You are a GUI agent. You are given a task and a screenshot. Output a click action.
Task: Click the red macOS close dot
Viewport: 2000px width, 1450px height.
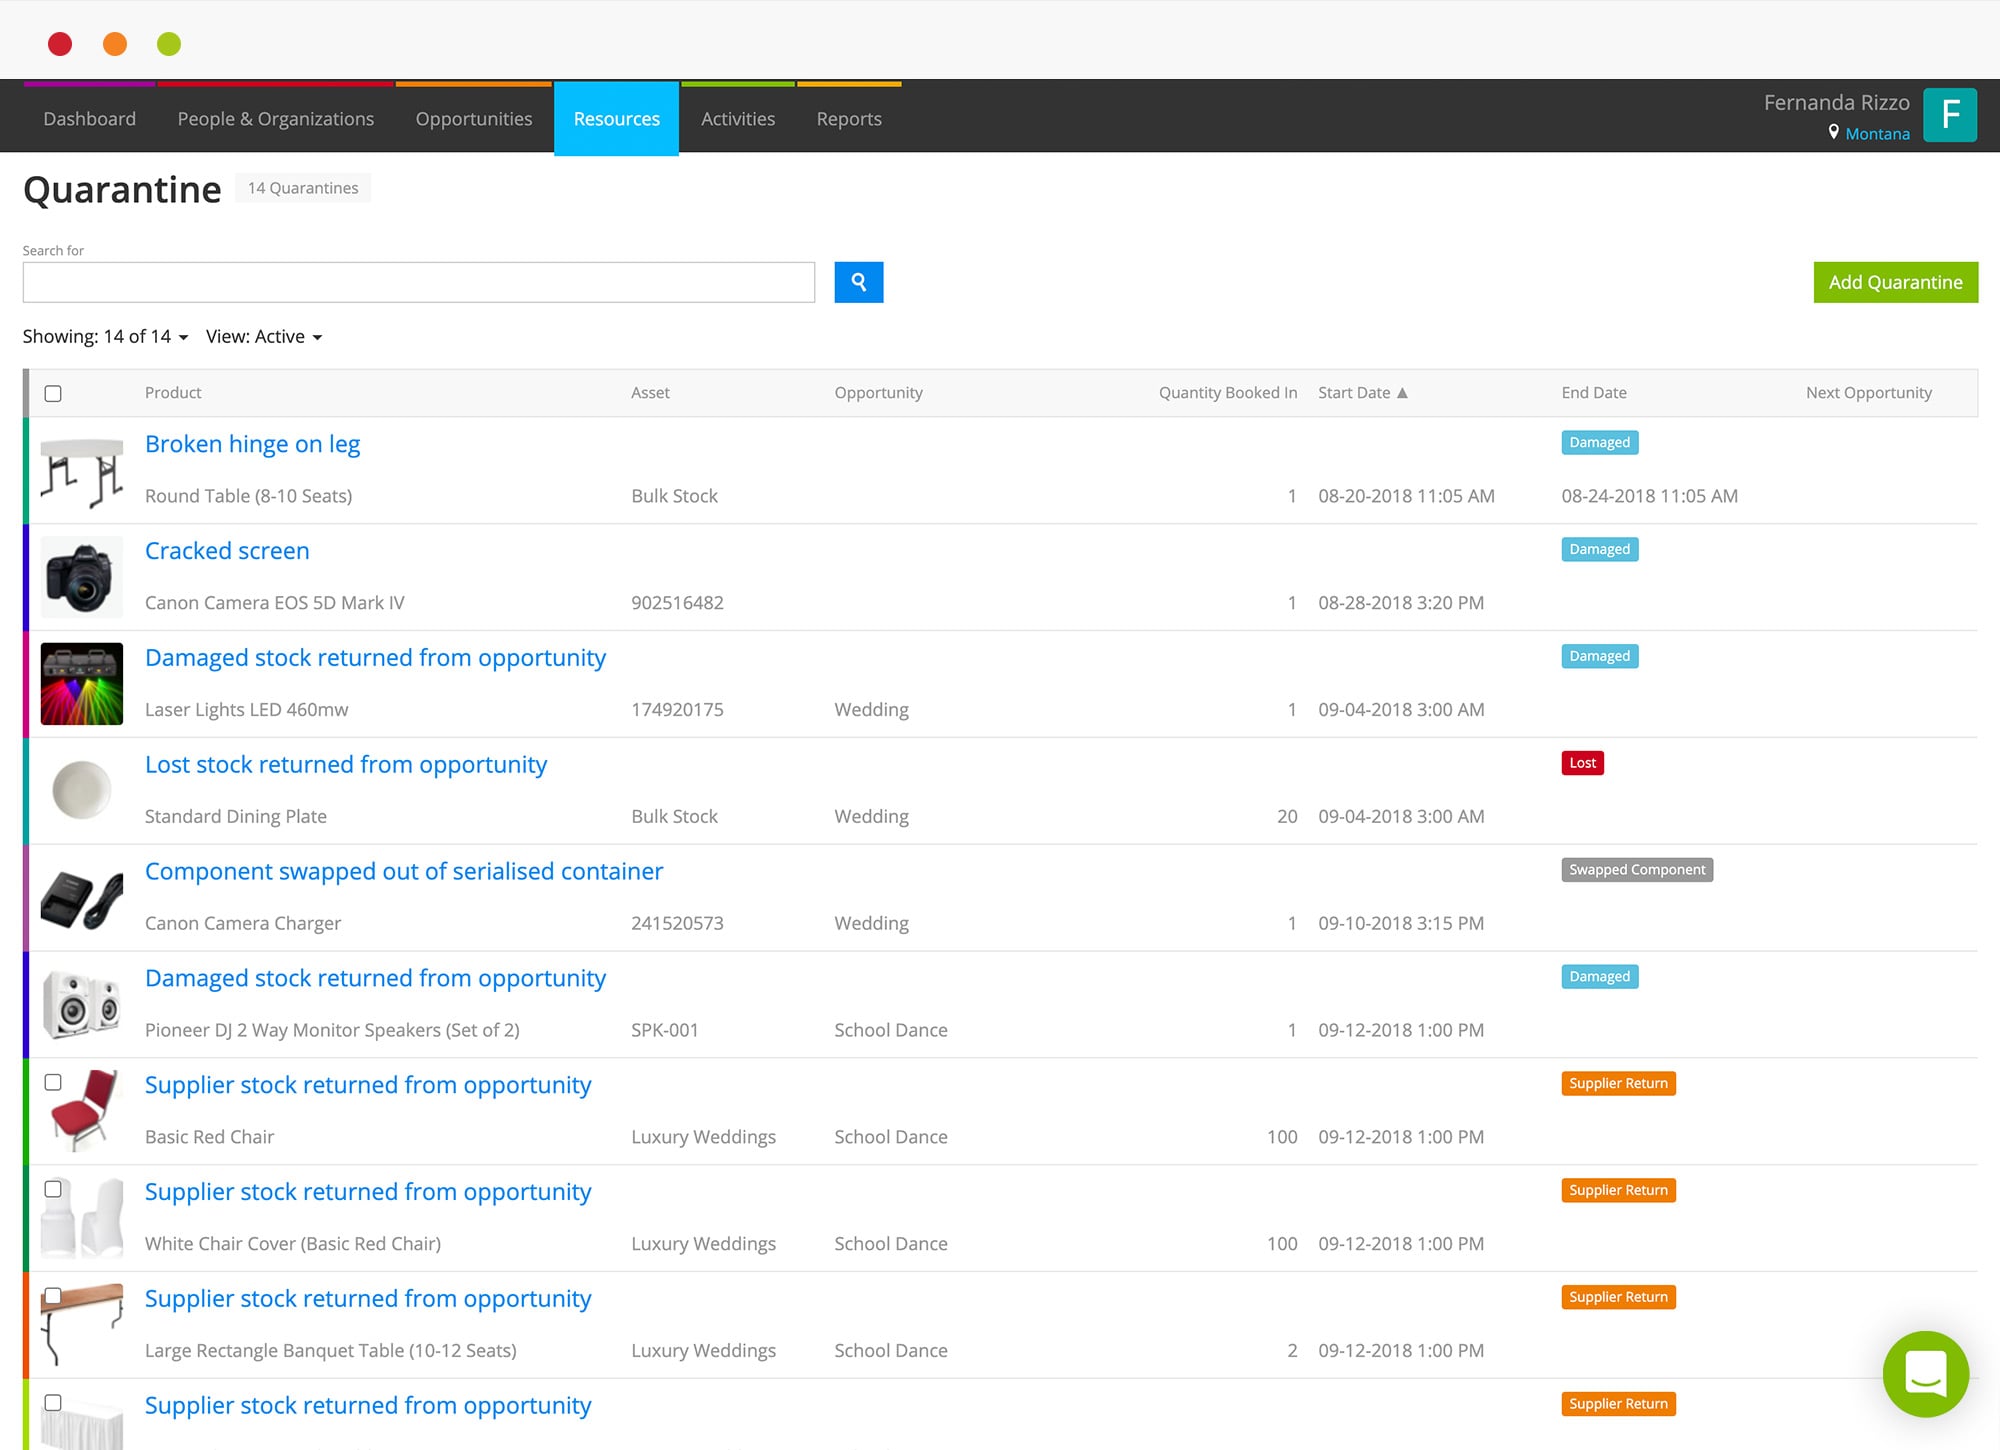[60, 44]
